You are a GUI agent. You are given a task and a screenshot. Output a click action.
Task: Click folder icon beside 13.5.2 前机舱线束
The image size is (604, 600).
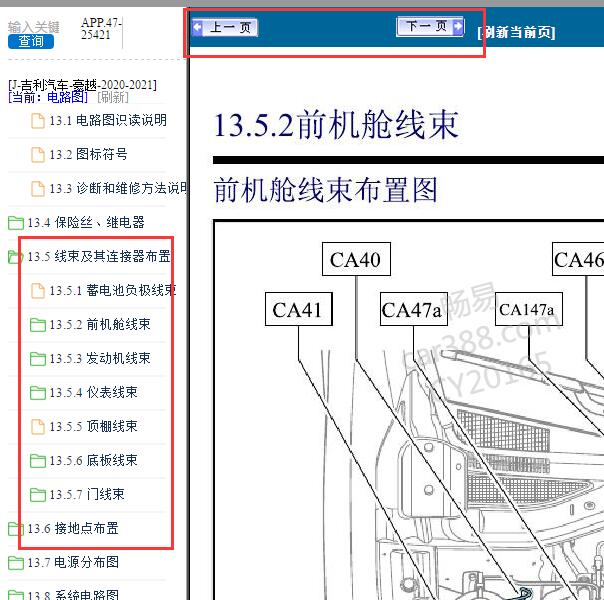click(x=38, y=325)
